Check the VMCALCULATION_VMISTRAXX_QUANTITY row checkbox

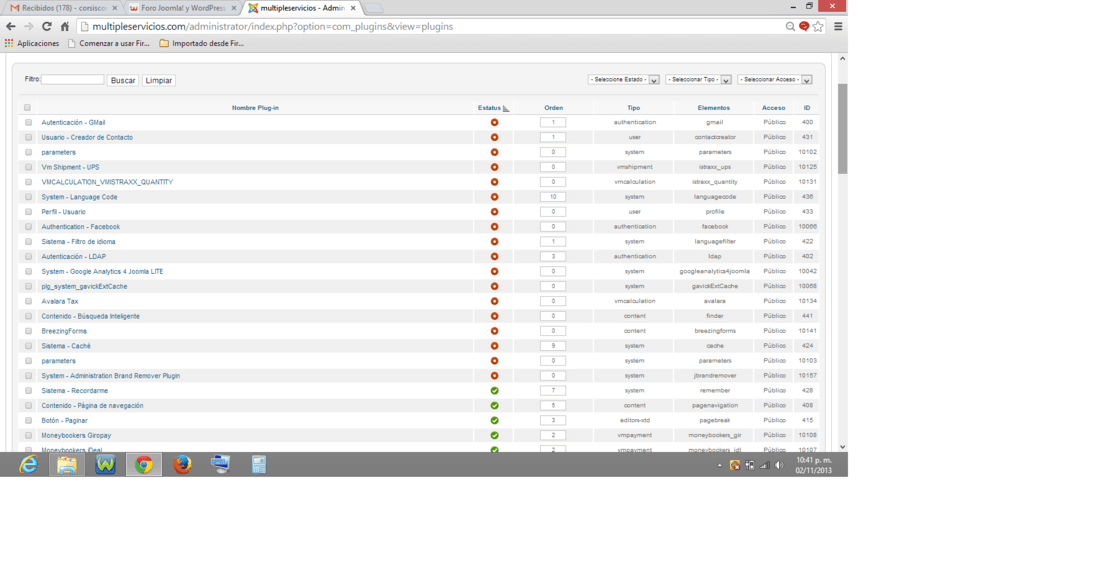tap(28, 182)
